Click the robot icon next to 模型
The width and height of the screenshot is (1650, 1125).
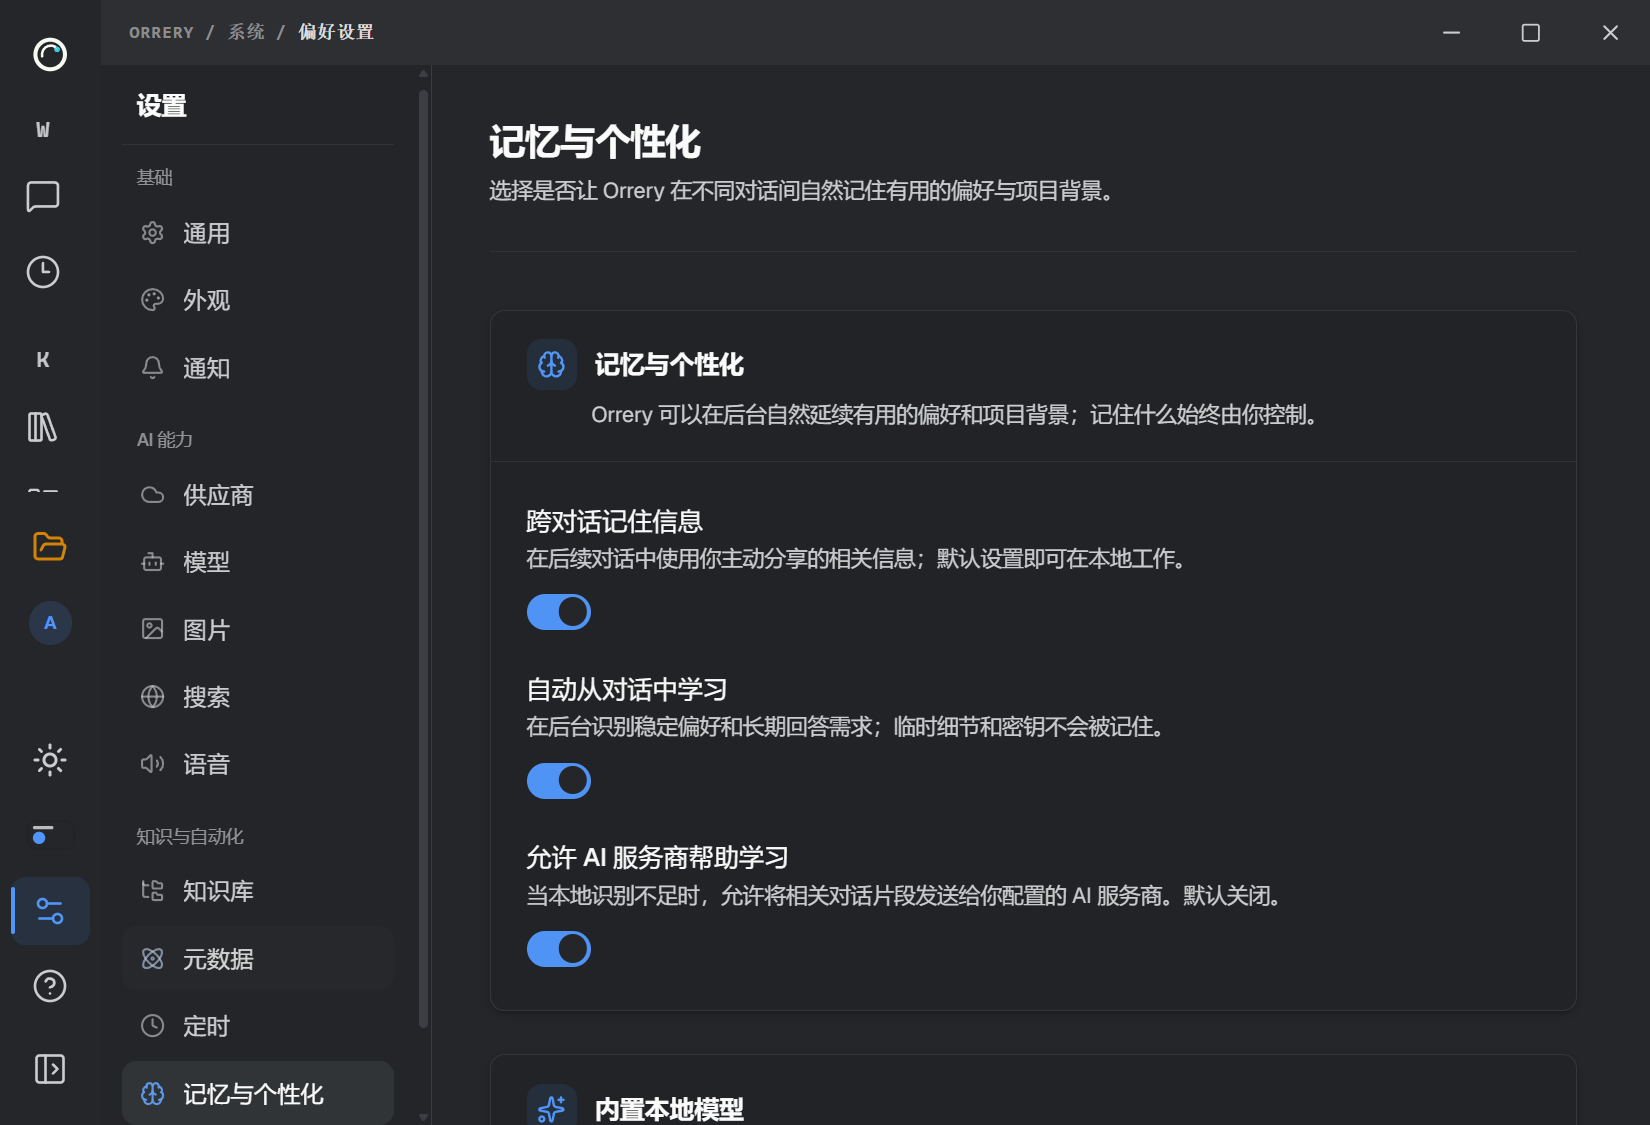click(152, 562)
